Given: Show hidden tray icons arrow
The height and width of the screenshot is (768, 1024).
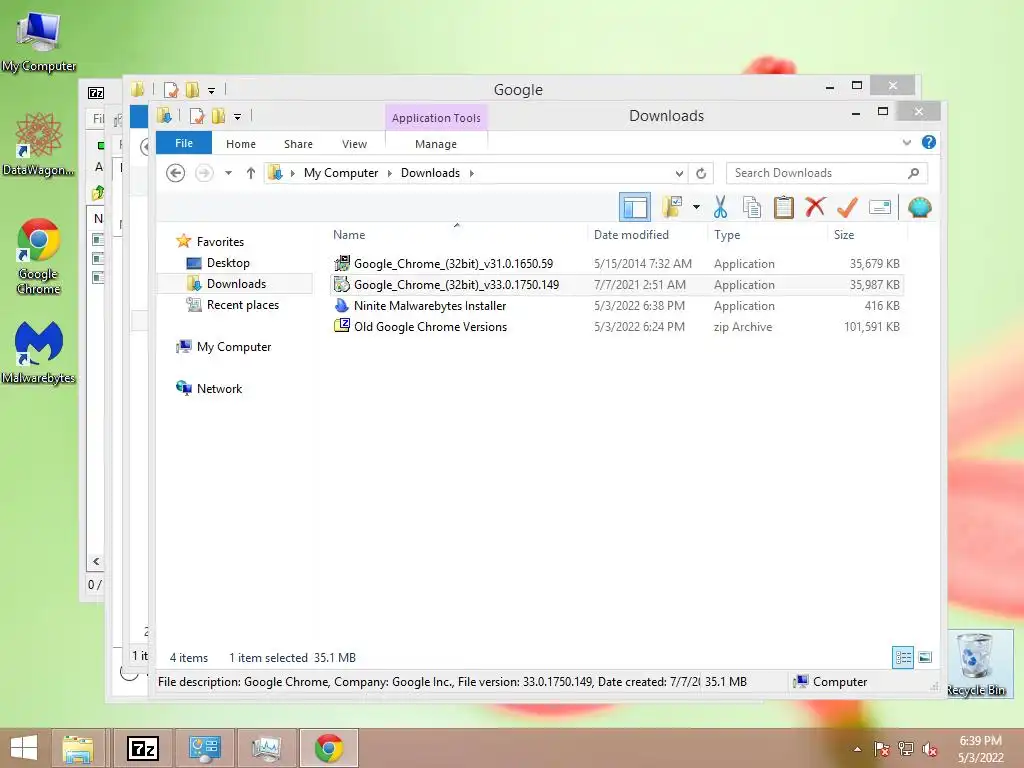Looking at the screenshot, I should click(x=857, y=749).
